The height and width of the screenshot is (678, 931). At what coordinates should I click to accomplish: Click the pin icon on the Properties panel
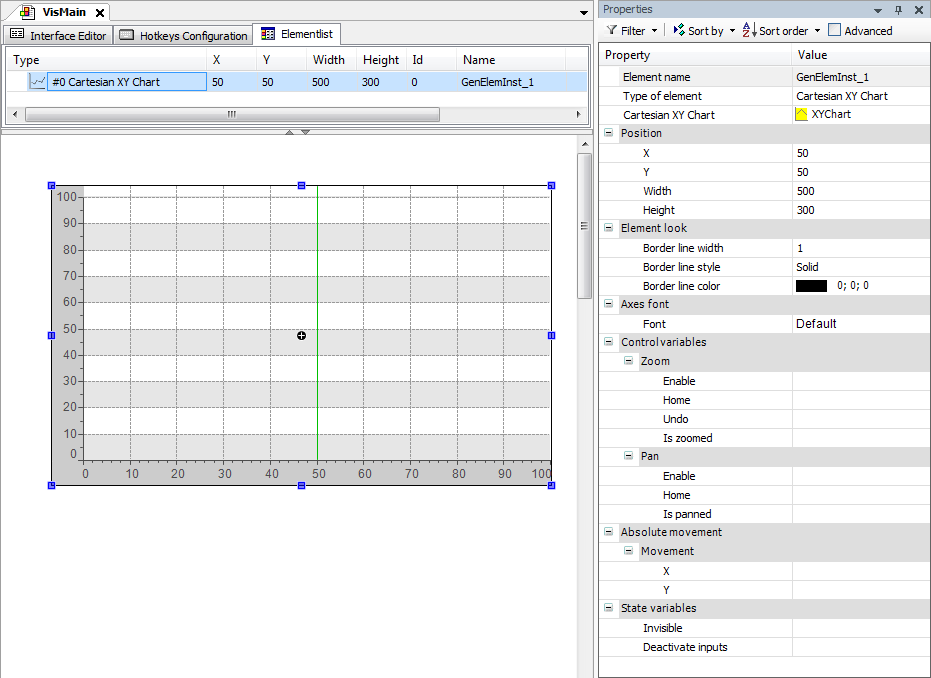[898, 9]
